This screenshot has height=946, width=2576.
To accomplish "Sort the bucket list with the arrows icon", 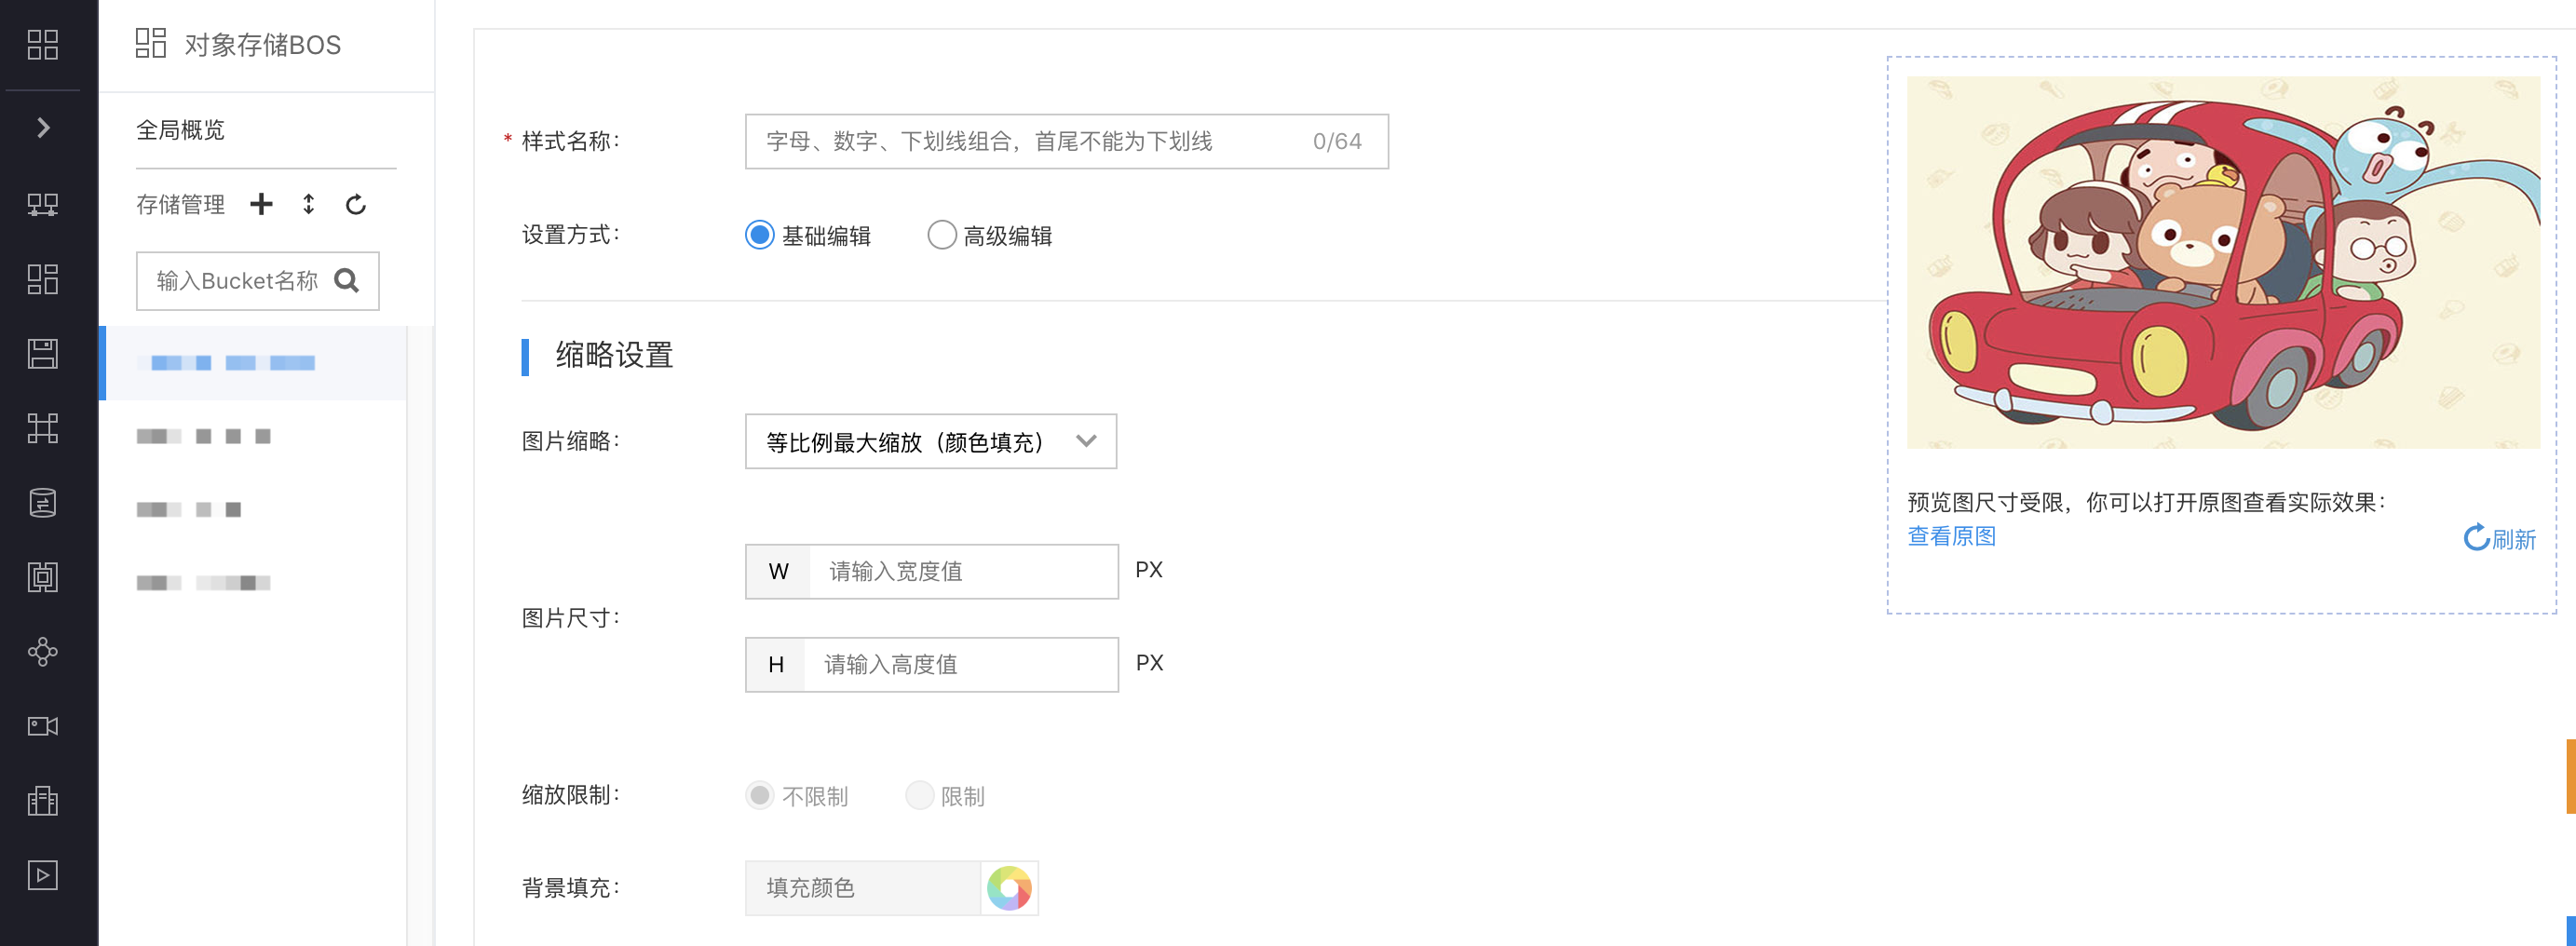I will (x=309, y=204).
